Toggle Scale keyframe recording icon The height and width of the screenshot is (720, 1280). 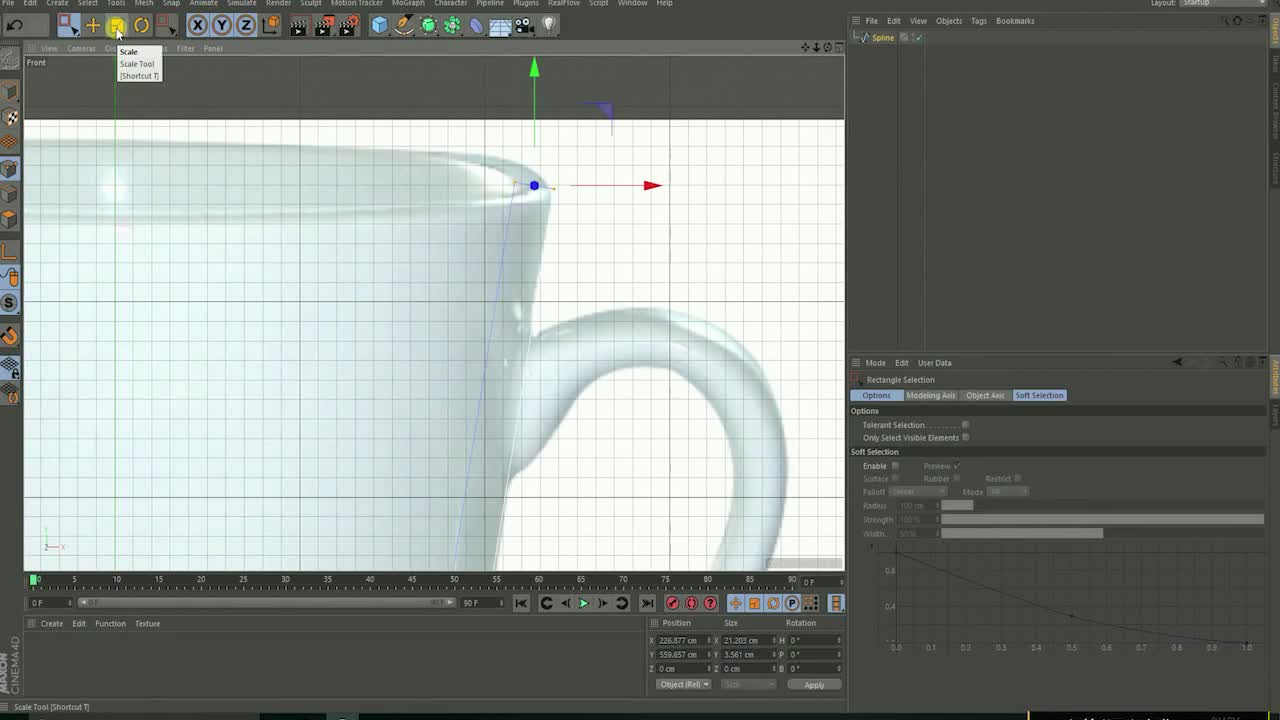754,603
